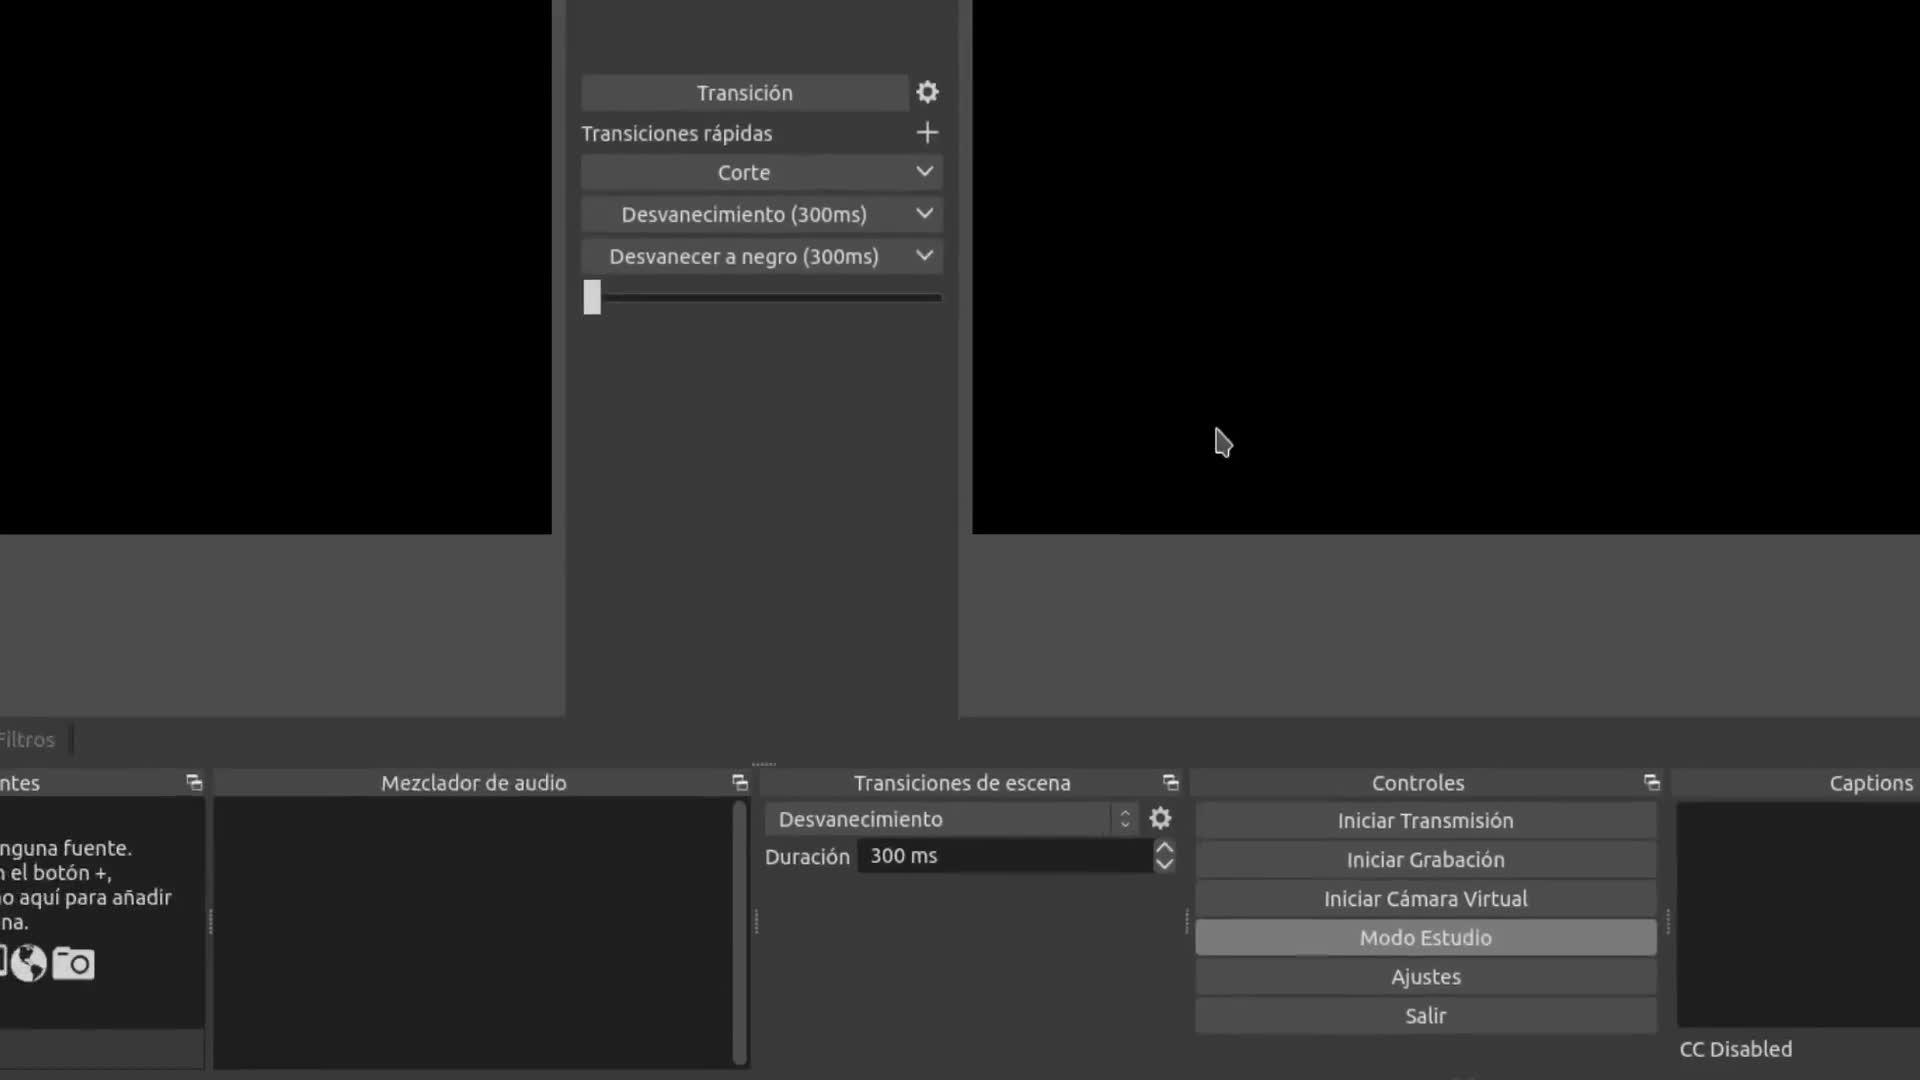Open Desvanecer a negro (300ms) dropdown arrow
The width and height of the screenshot is (1920, 1080).
(924, 256)
